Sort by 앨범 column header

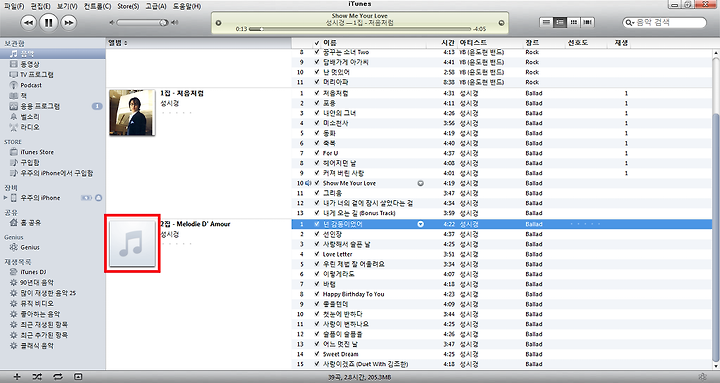click(199, 43)
